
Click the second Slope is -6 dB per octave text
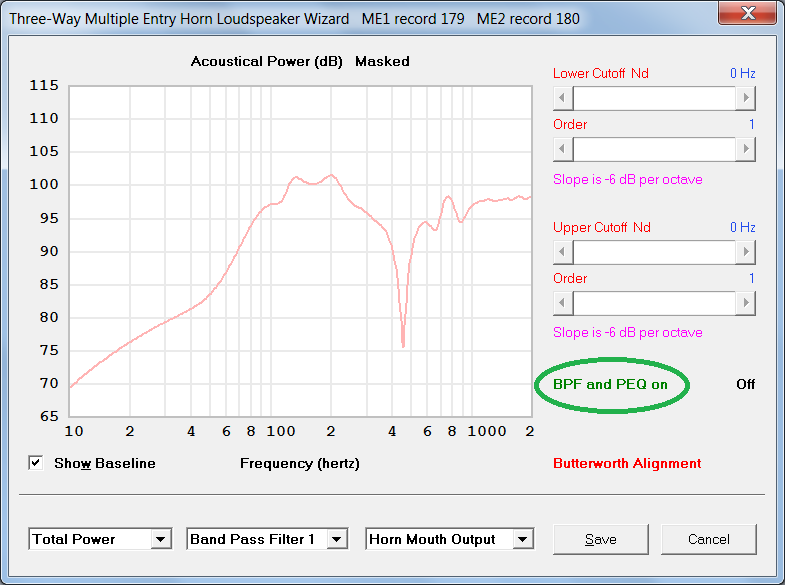[x=627, y=333]
